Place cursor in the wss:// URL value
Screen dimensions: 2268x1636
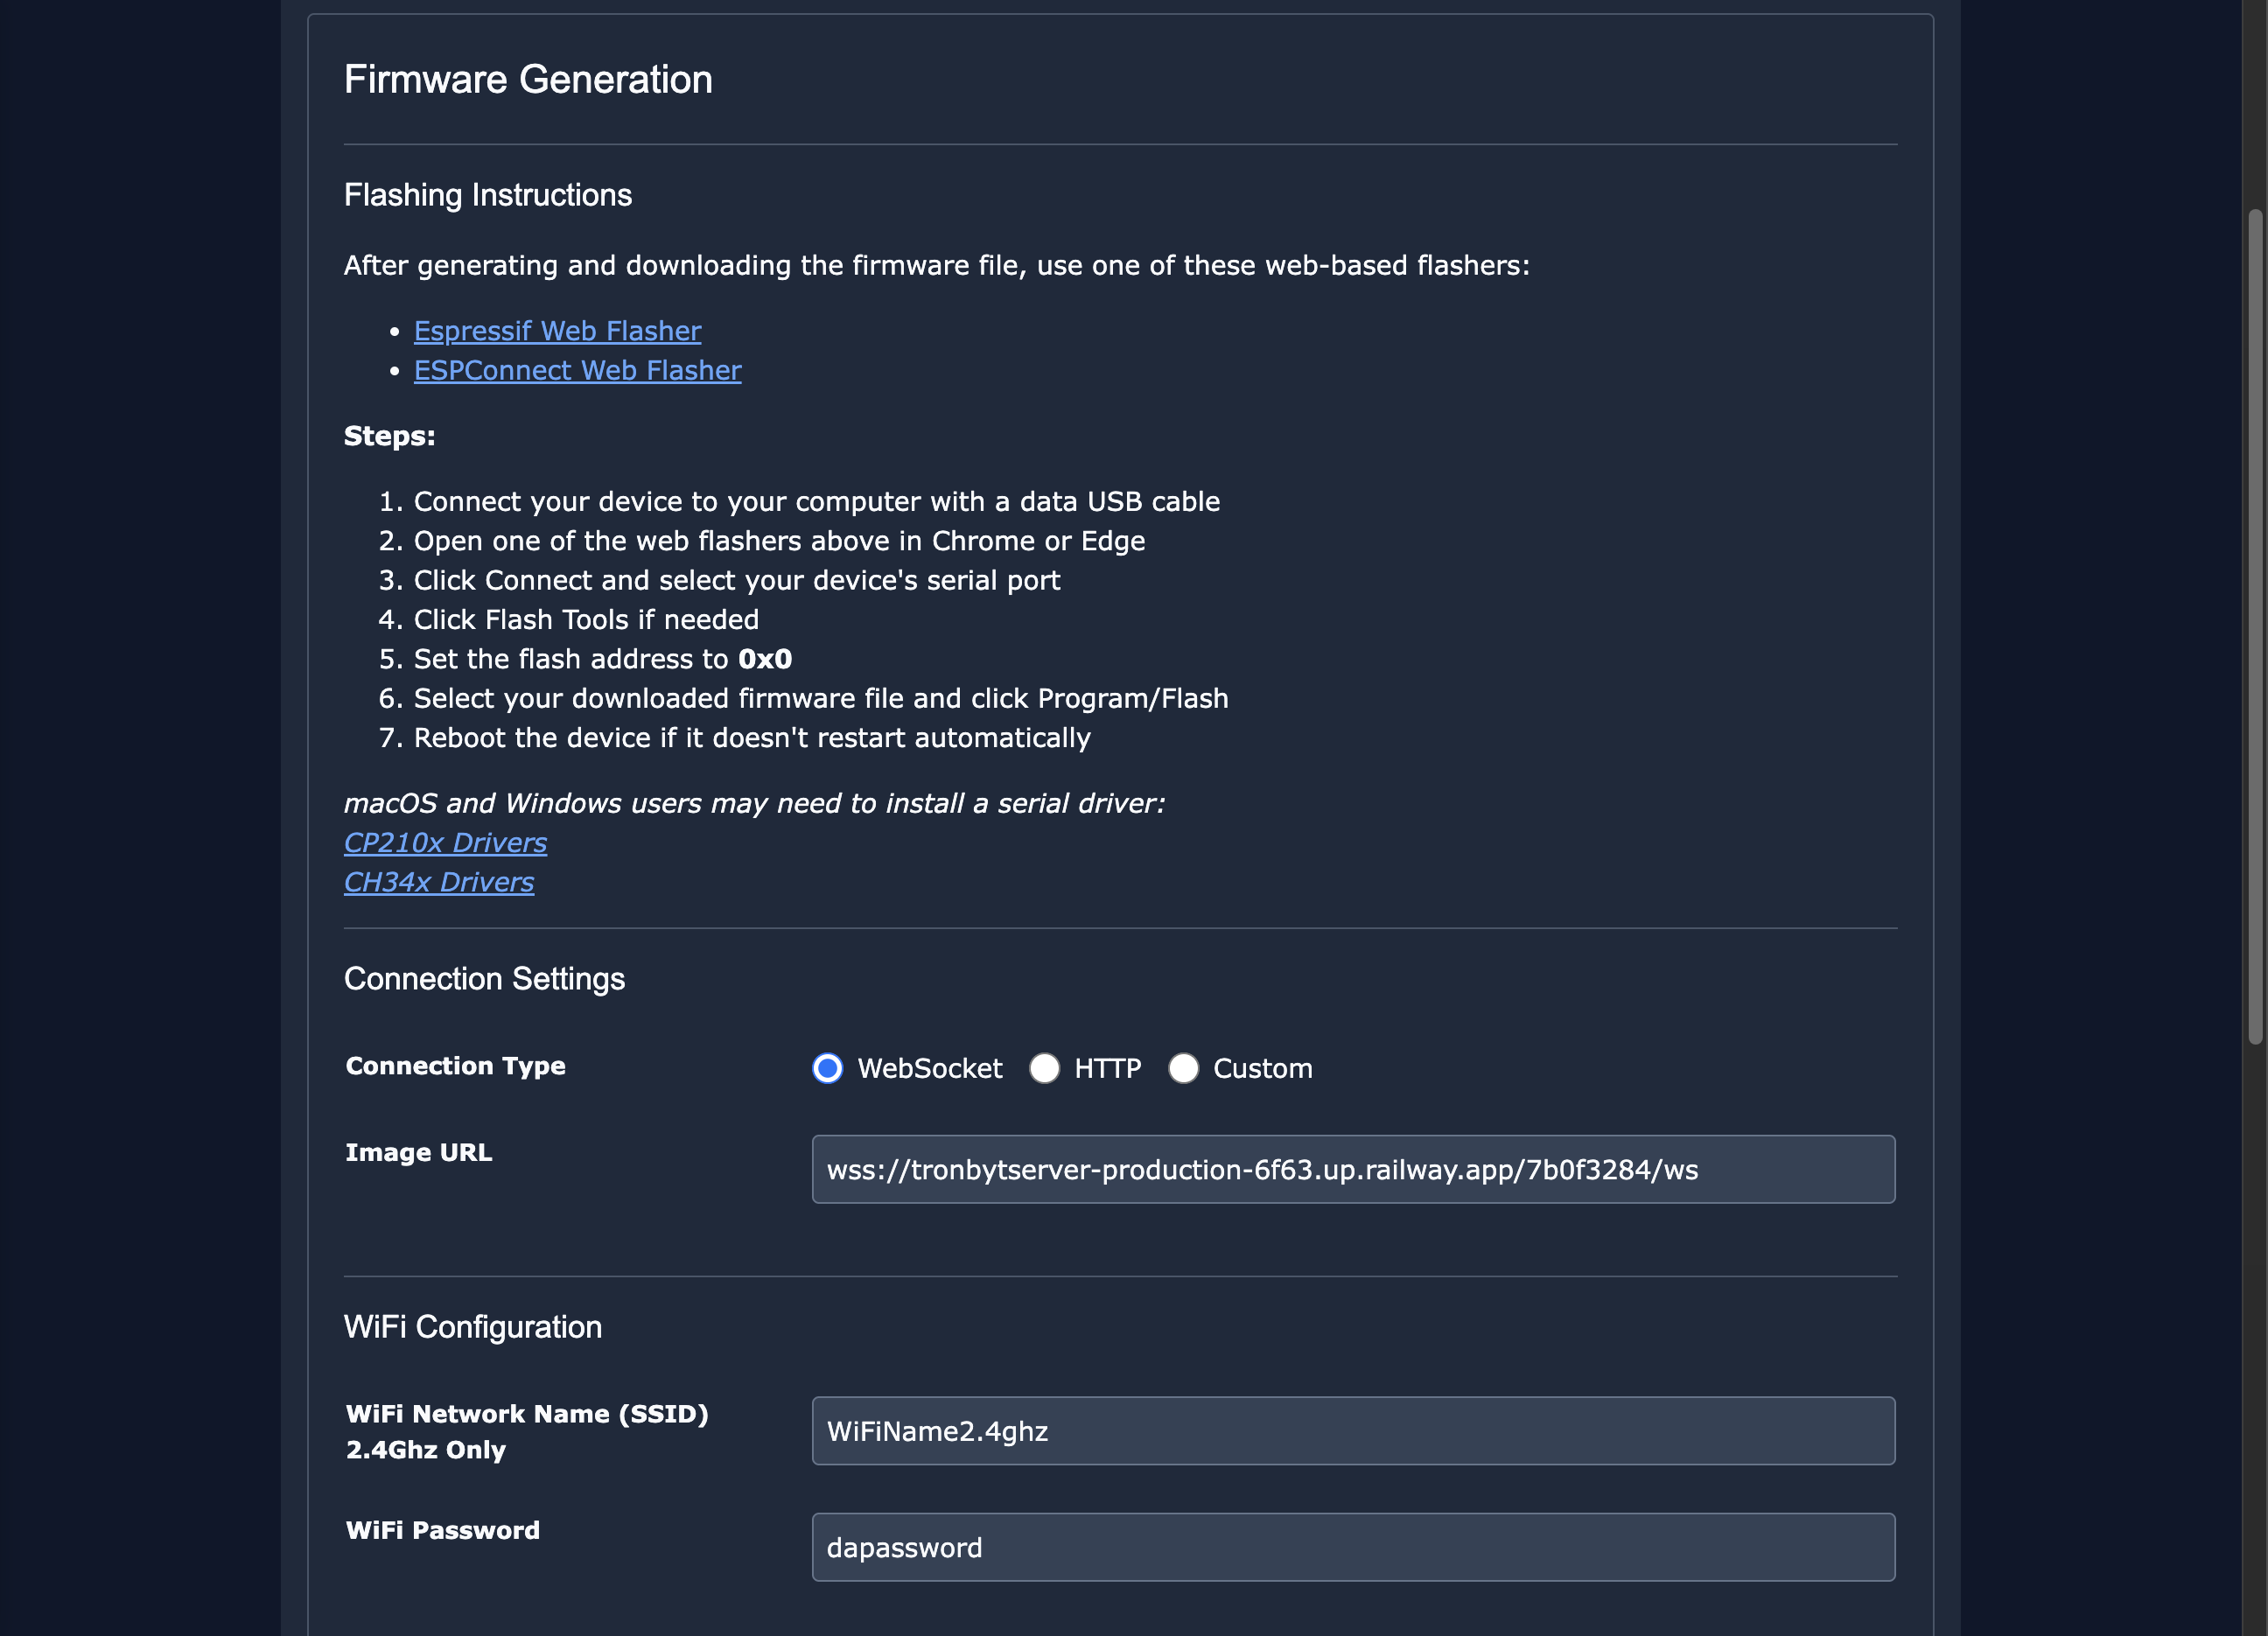pos(1262,1169)
